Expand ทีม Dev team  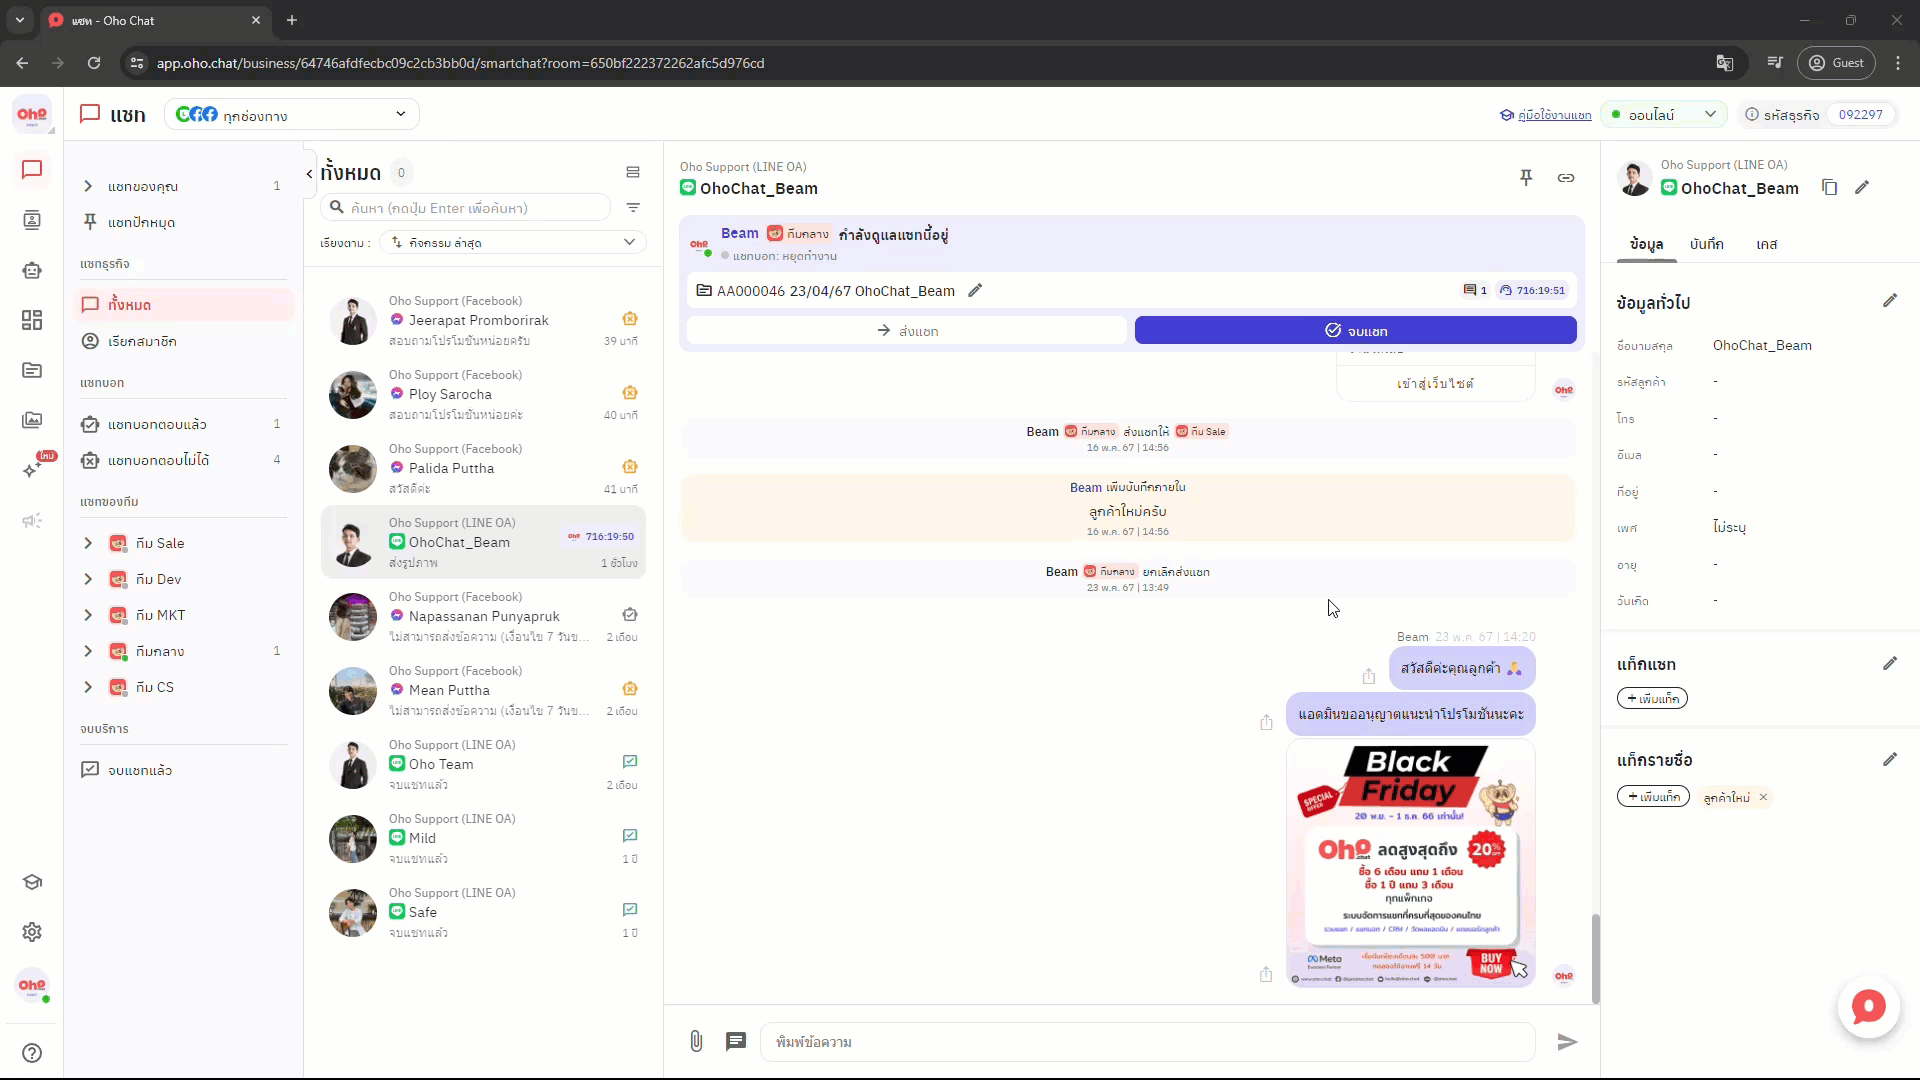88,579
